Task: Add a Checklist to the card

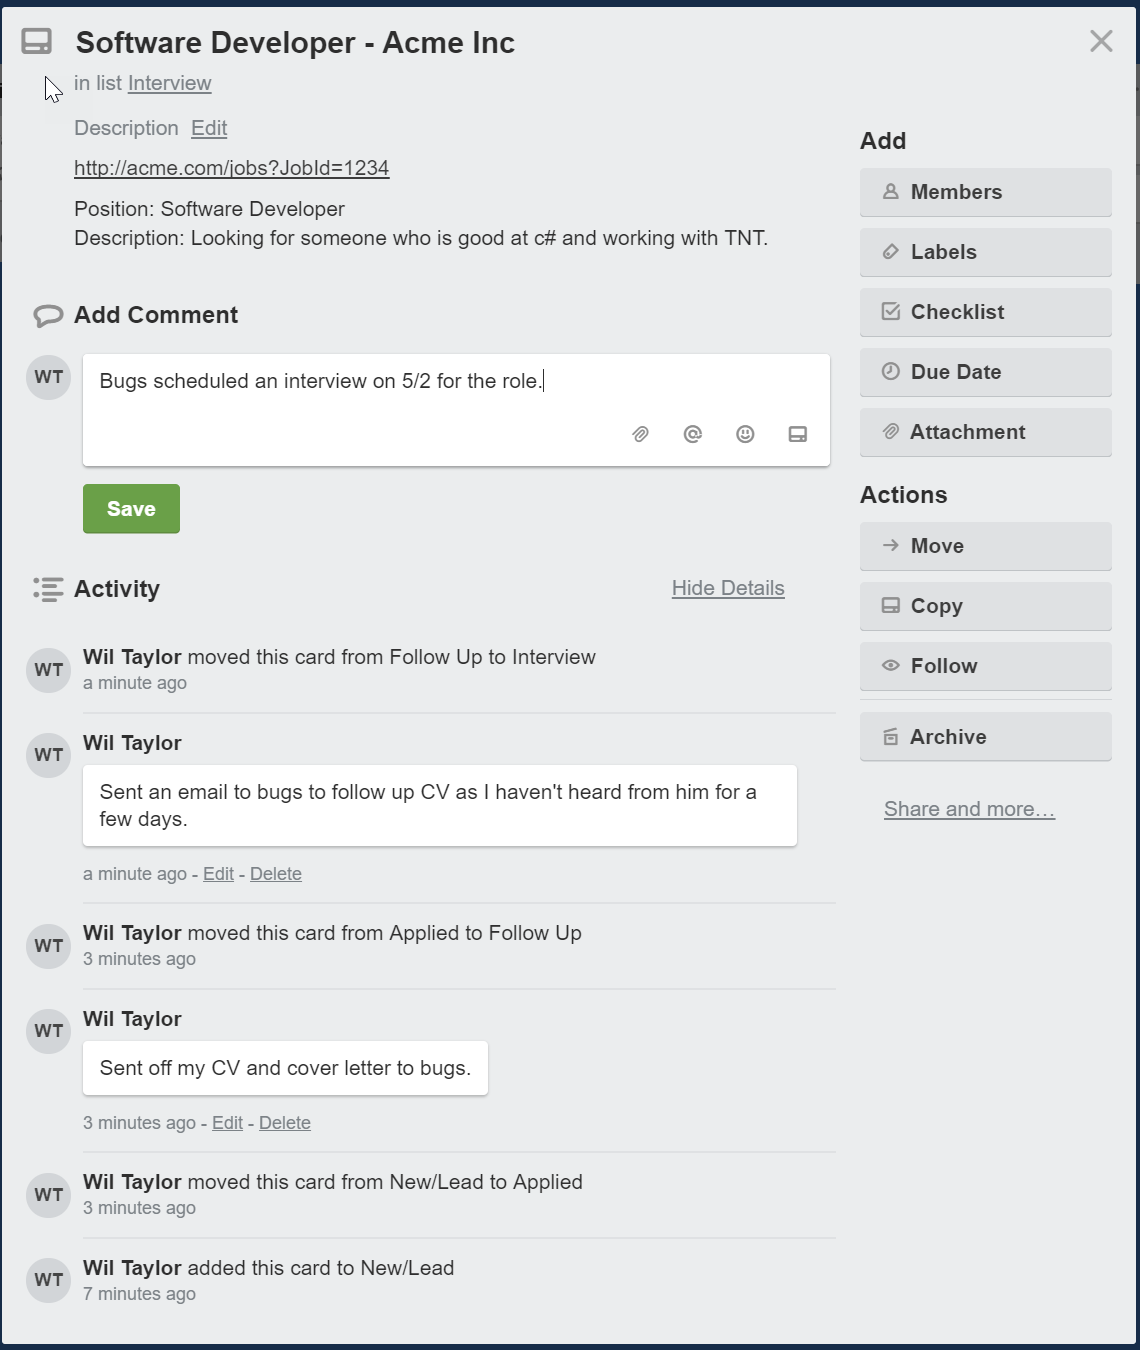Action: point(985,312)
